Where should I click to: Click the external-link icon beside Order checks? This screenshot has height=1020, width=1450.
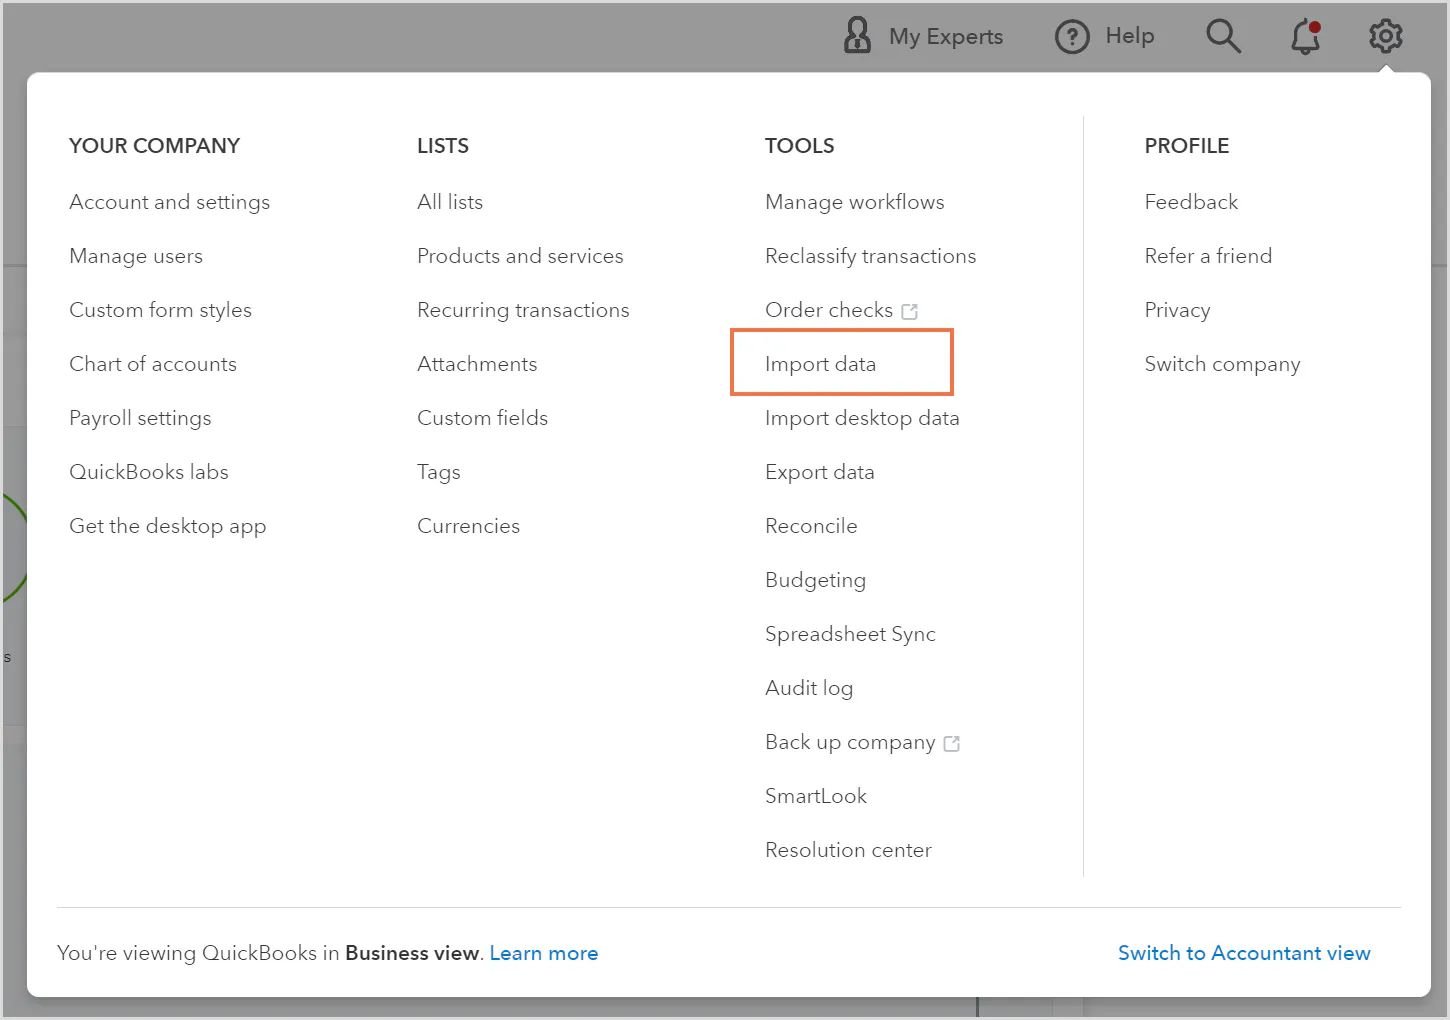[x=909, y=311]
